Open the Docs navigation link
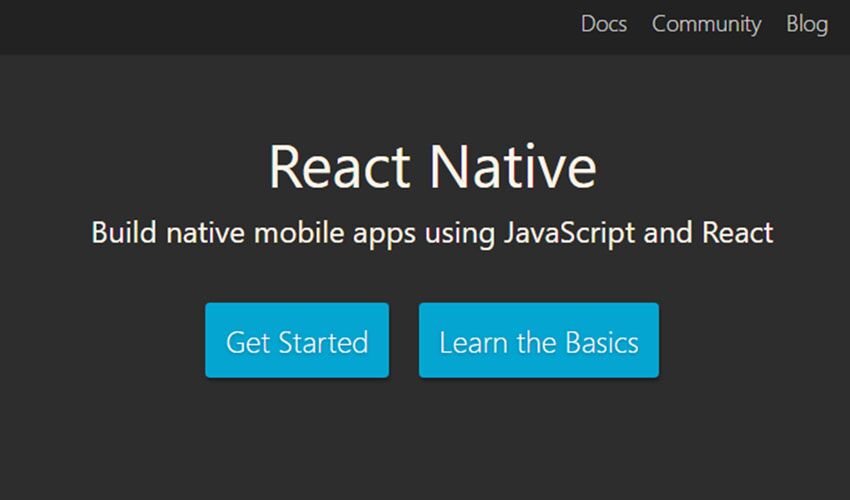This screenshot has width=850, height=500. (x=604, y=24)
